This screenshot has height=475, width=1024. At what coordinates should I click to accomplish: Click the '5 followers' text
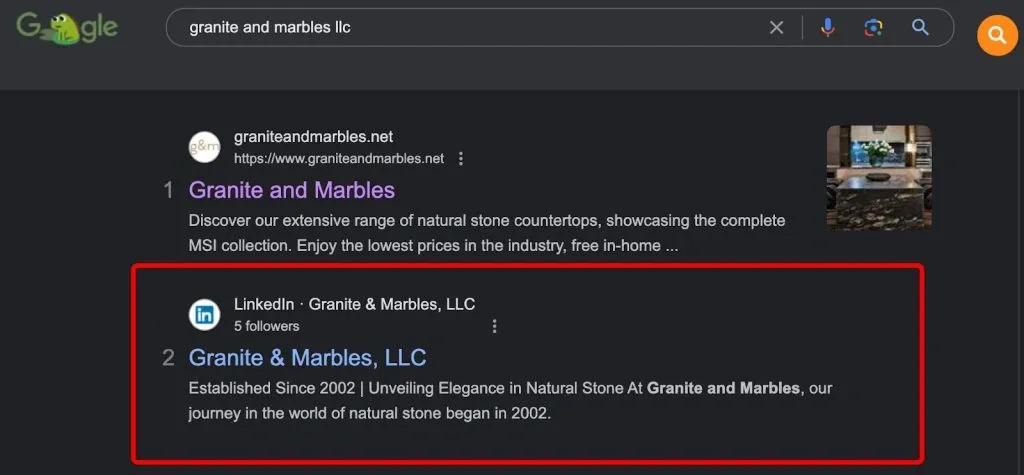(266, 326)
